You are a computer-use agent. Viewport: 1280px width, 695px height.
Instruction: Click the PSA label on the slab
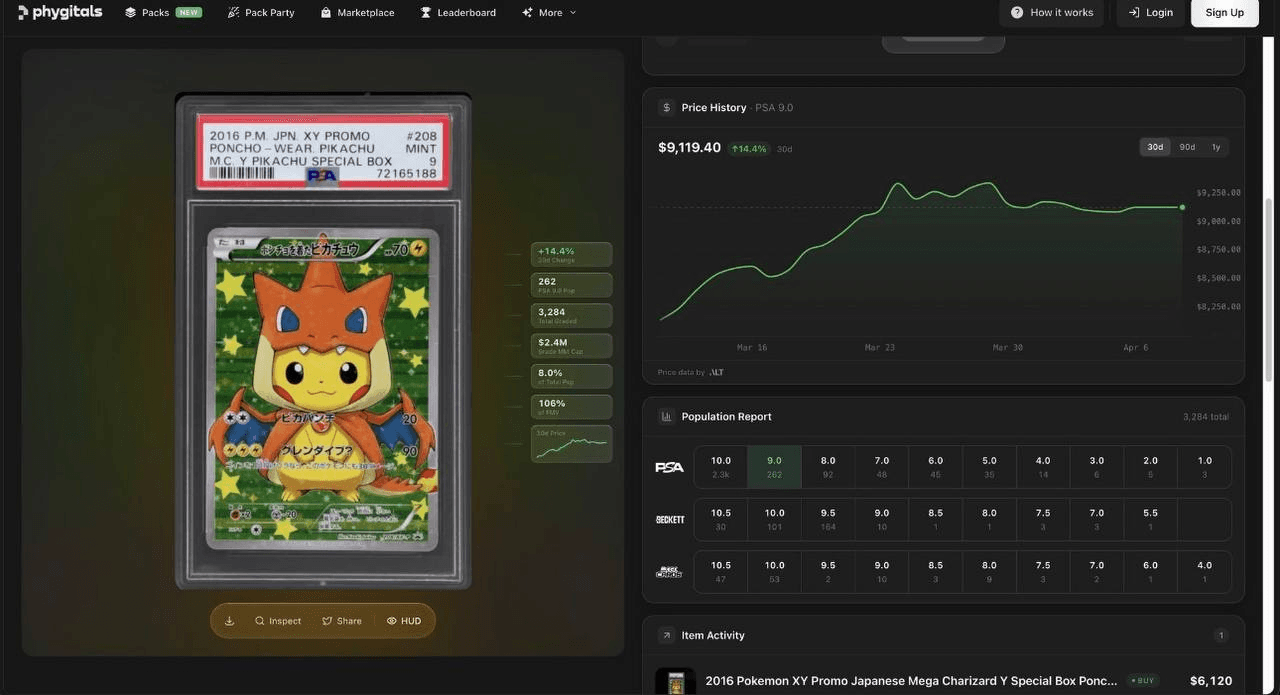(x=323, y=154)
